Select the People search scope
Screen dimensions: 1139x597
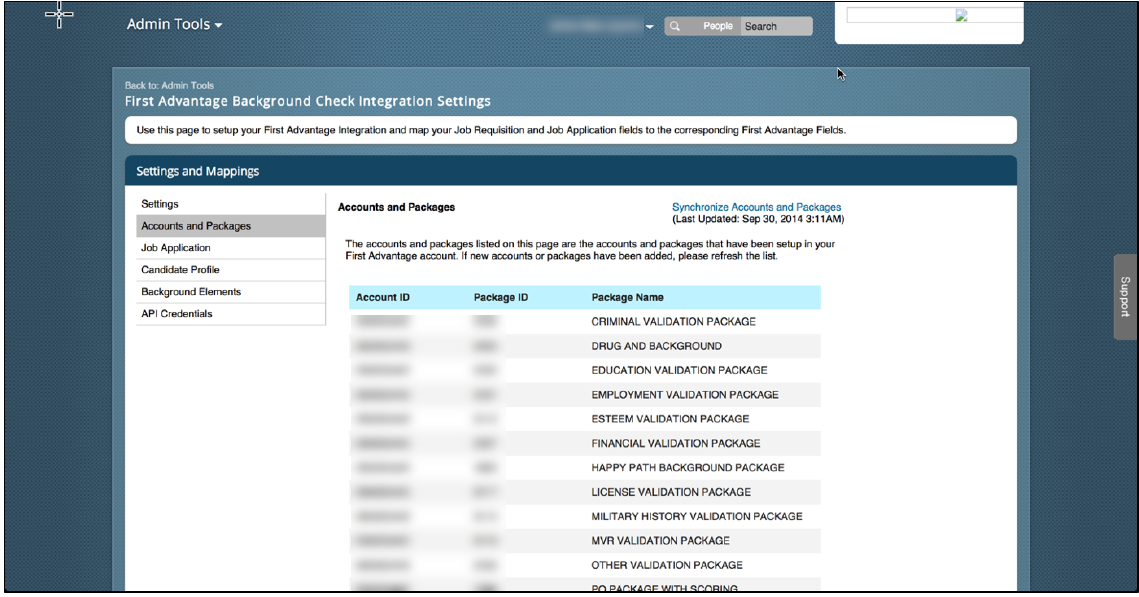[718, 26]
